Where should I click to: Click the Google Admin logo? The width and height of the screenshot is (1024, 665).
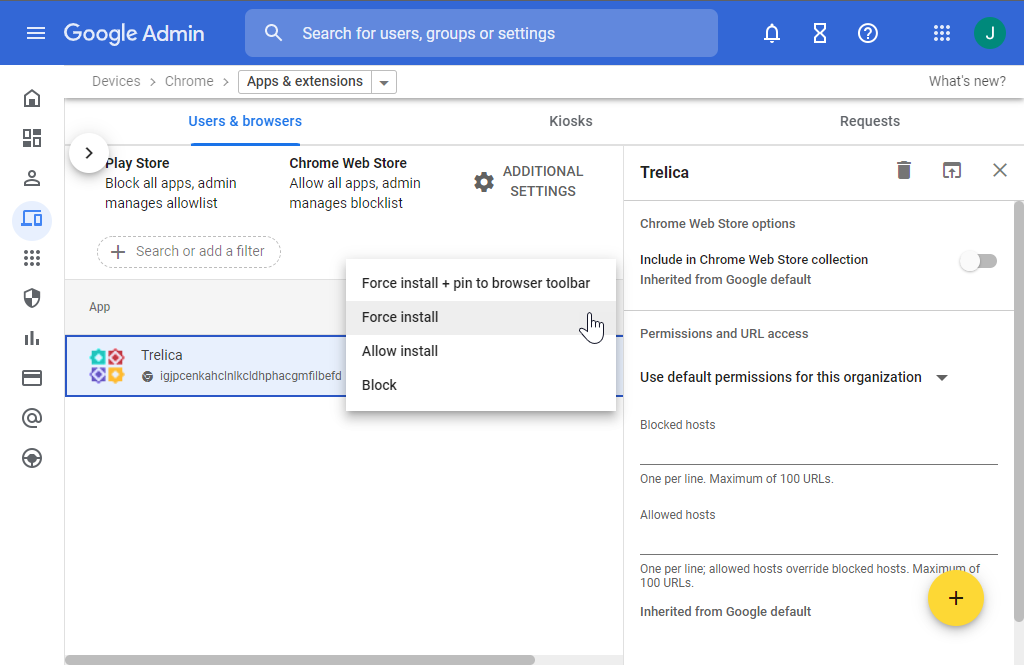(134, 33)
